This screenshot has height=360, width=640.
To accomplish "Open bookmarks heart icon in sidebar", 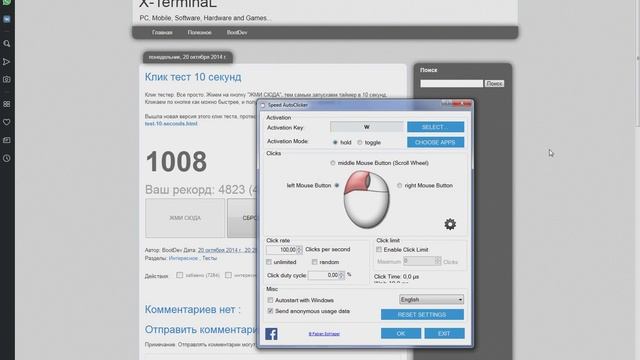I will point(7,122).
